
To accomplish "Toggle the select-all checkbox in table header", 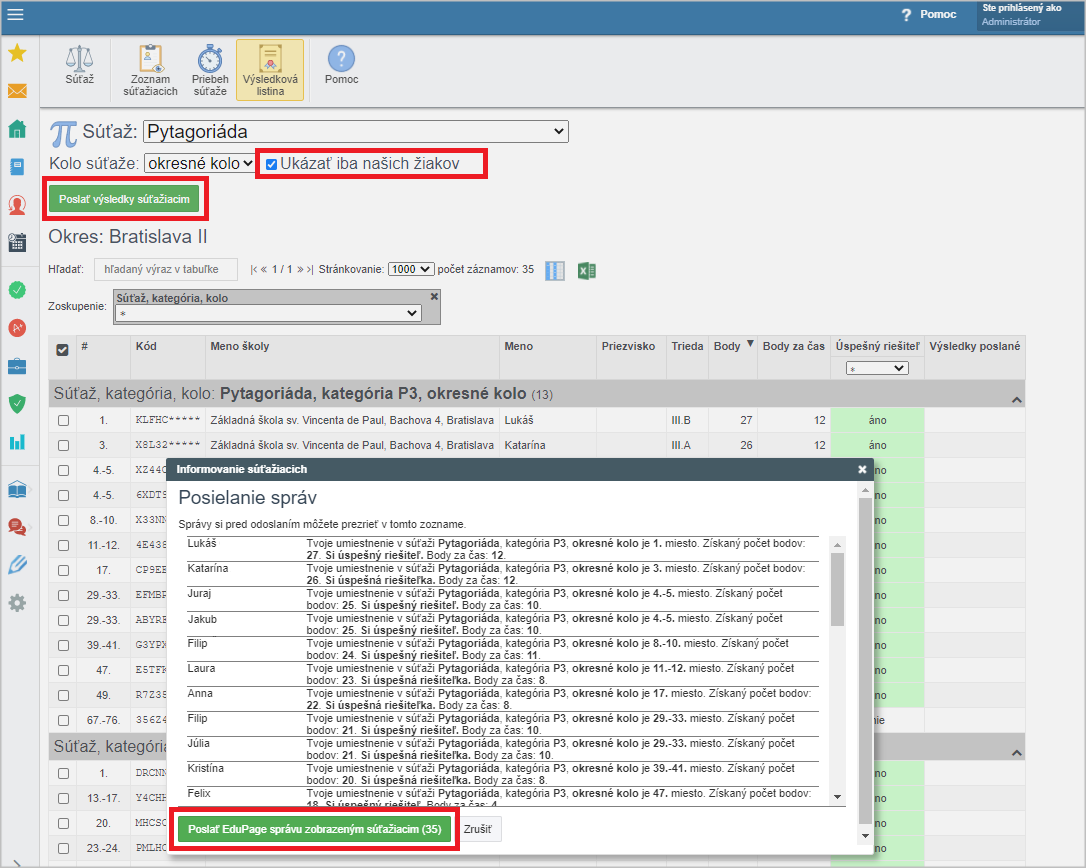I will tap(62, 350).
